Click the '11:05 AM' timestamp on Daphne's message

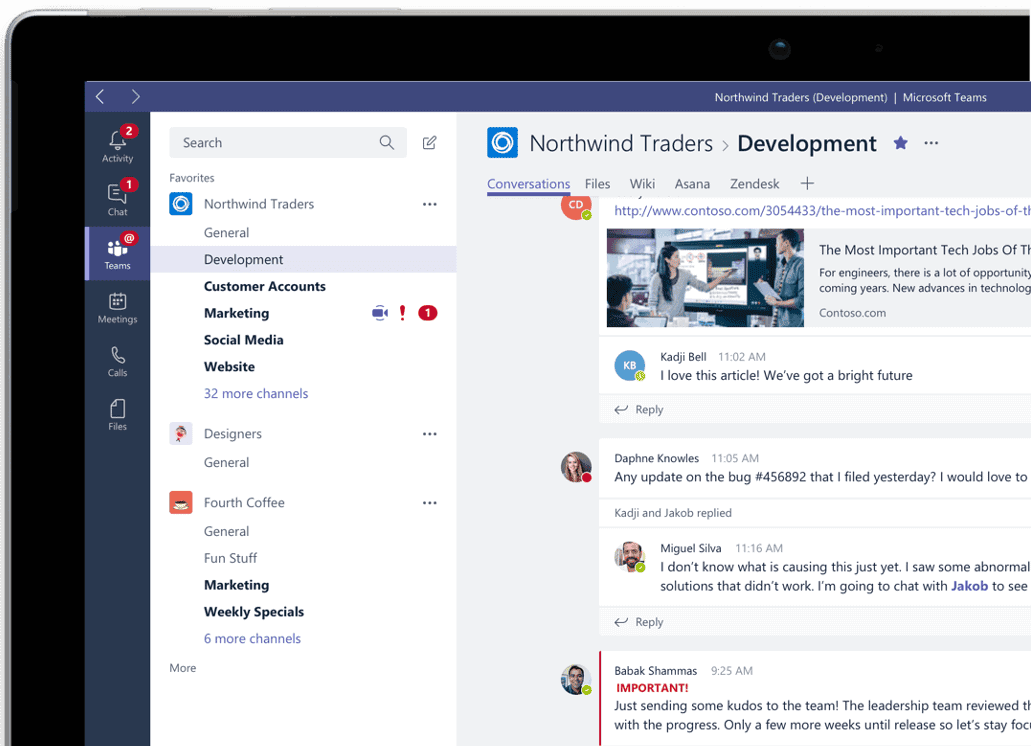click(x=735, y=458)
